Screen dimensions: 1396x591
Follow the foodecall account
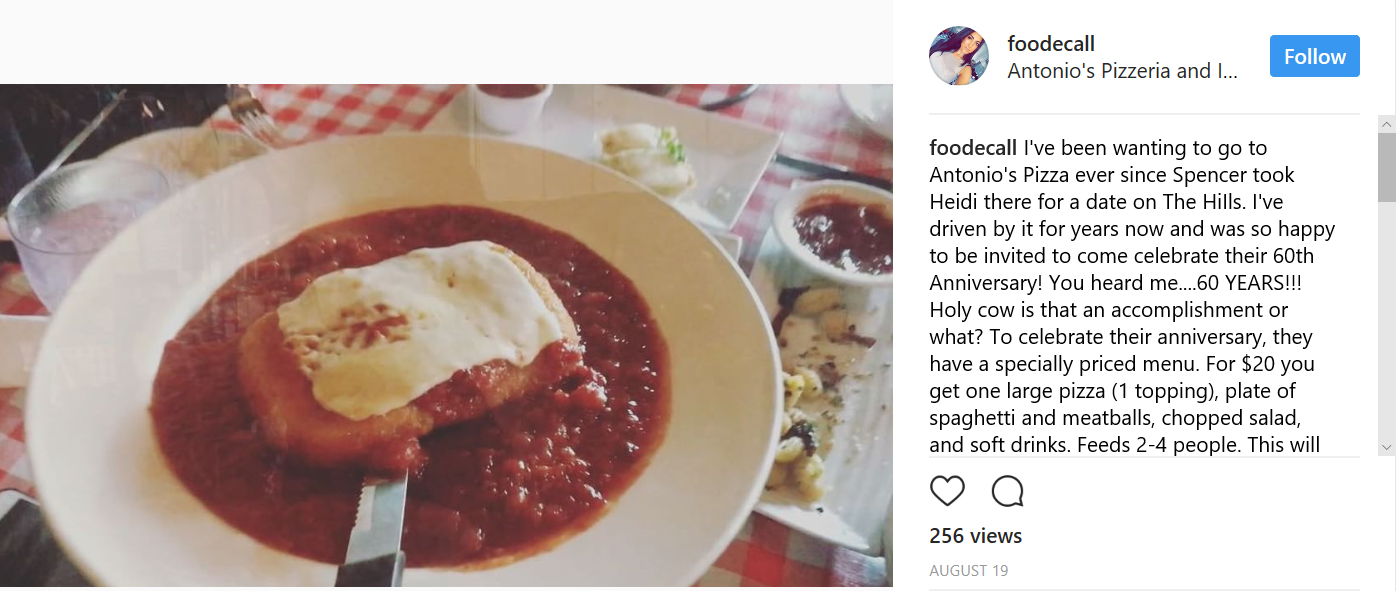pyautogui.click(x=1314, y=56)
